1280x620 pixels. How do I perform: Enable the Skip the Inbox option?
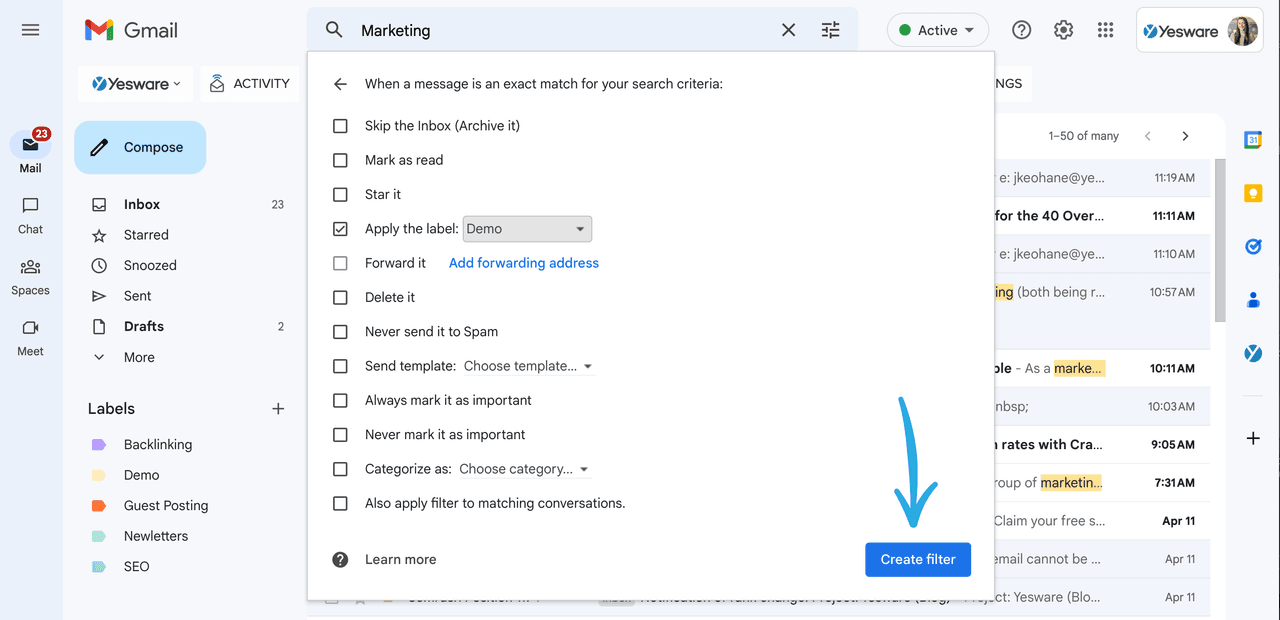click(x=340, y=125)
